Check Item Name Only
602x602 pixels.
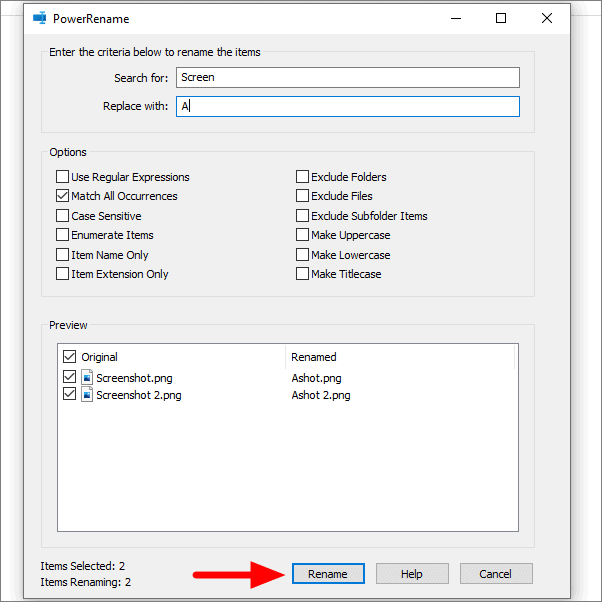pyautogui.click(x=62, y=255)
